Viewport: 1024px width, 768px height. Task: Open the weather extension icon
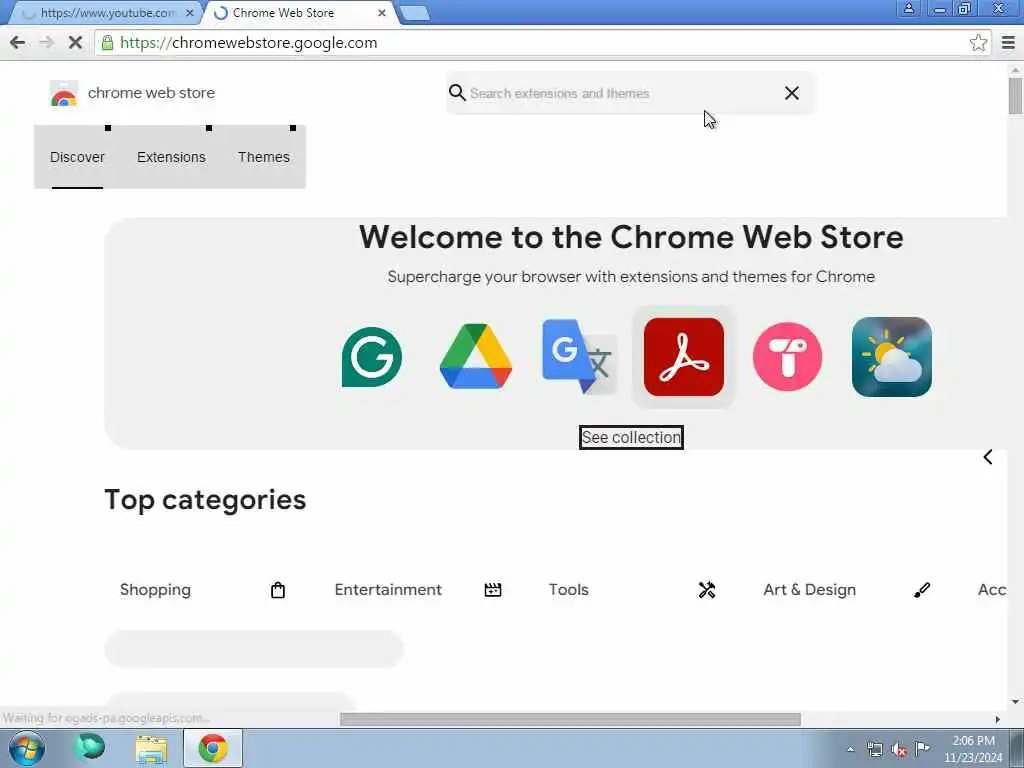(891, 357)
